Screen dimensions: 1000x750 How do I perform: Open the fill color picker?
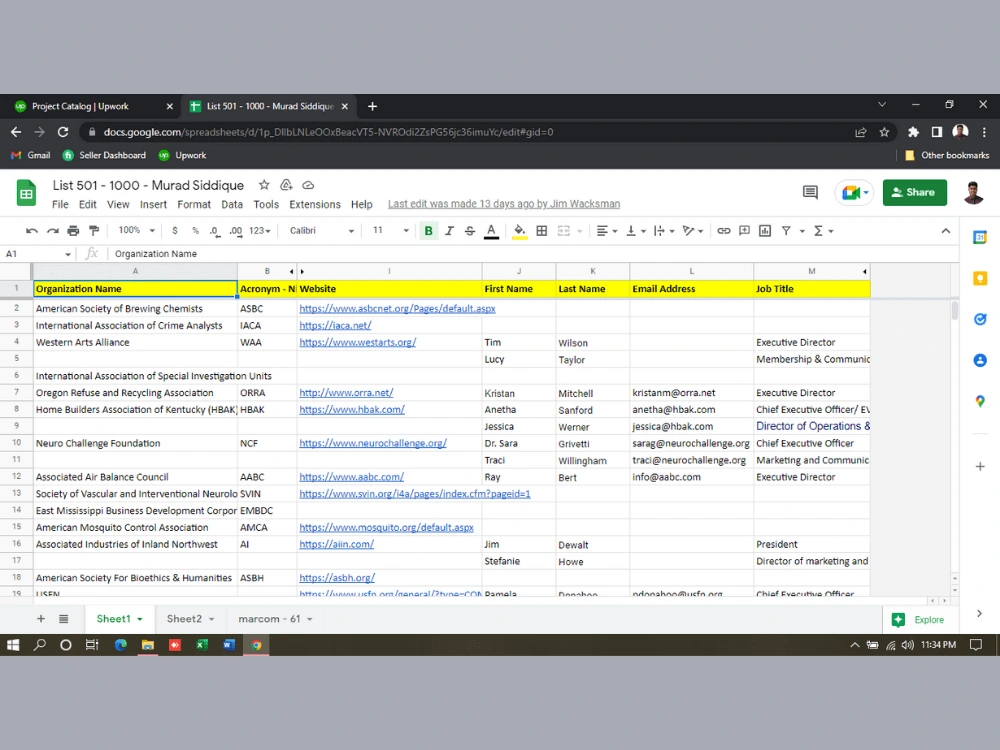click(520, 231)
